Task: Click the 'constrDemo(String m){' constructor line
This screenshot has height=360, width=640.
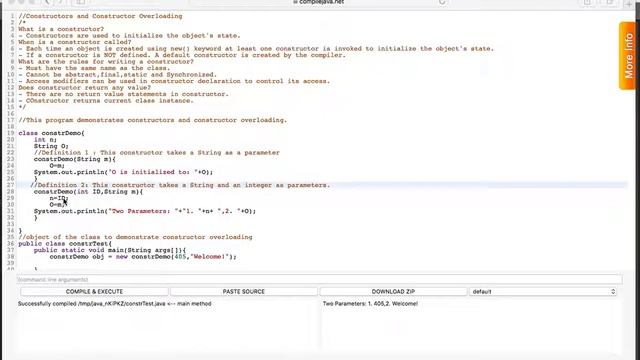Action: click(x=75, y=159)
